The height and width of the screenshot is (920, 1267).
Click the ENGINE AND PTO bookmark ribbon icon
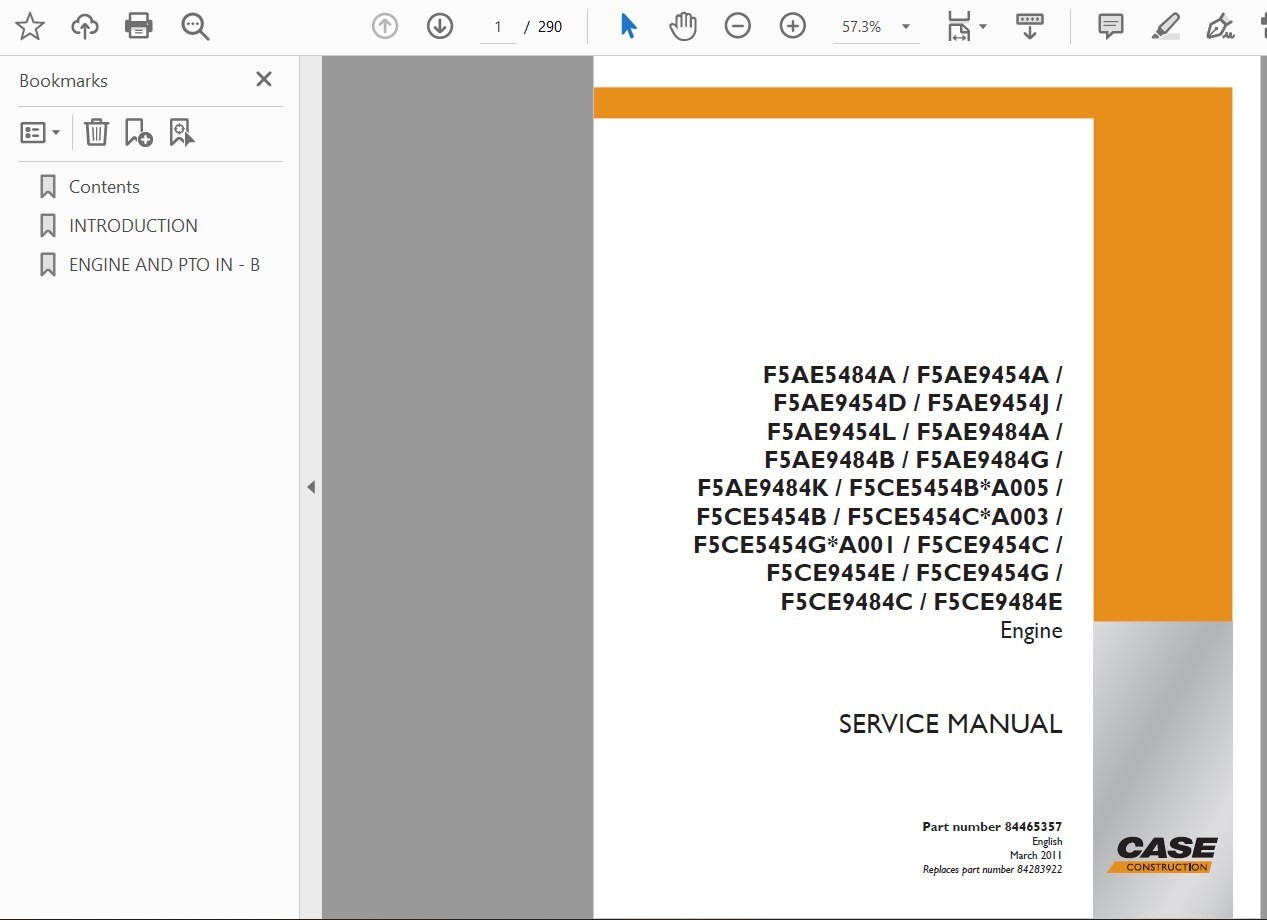[47, 265]
